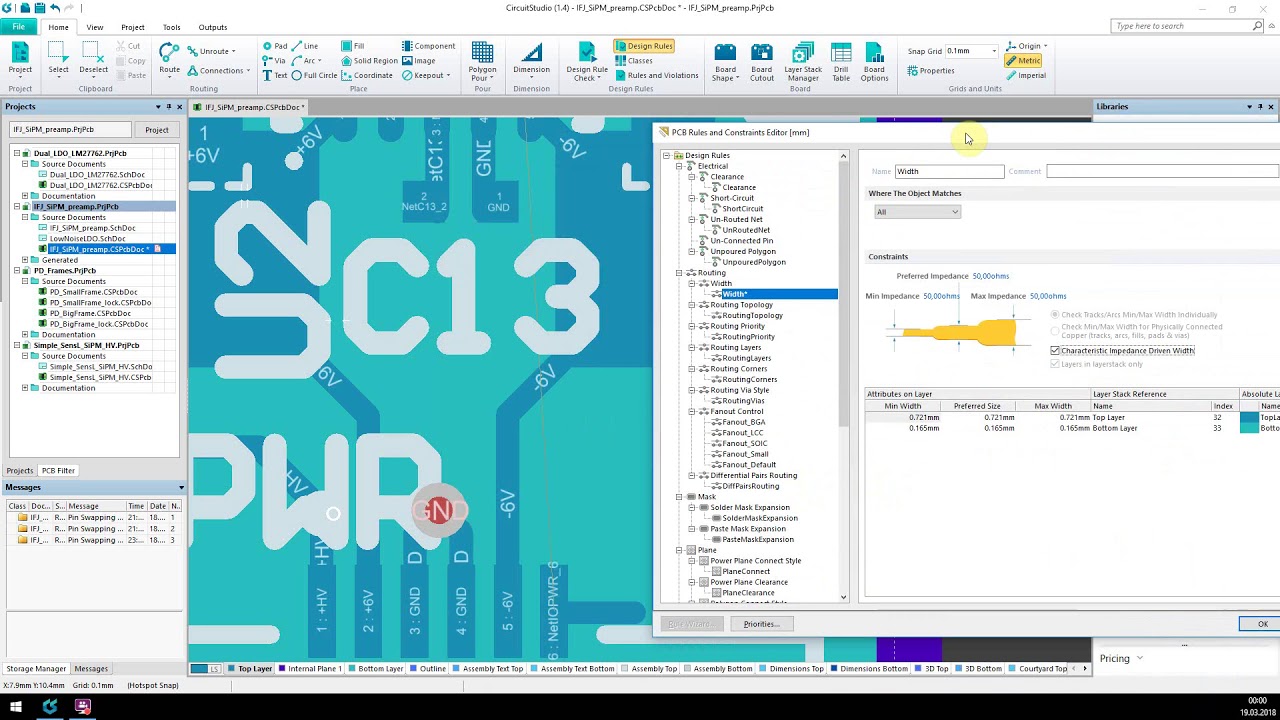Toggle Top Layer visibility tab
Screen dimensions: 1280x720
(250, 669)
